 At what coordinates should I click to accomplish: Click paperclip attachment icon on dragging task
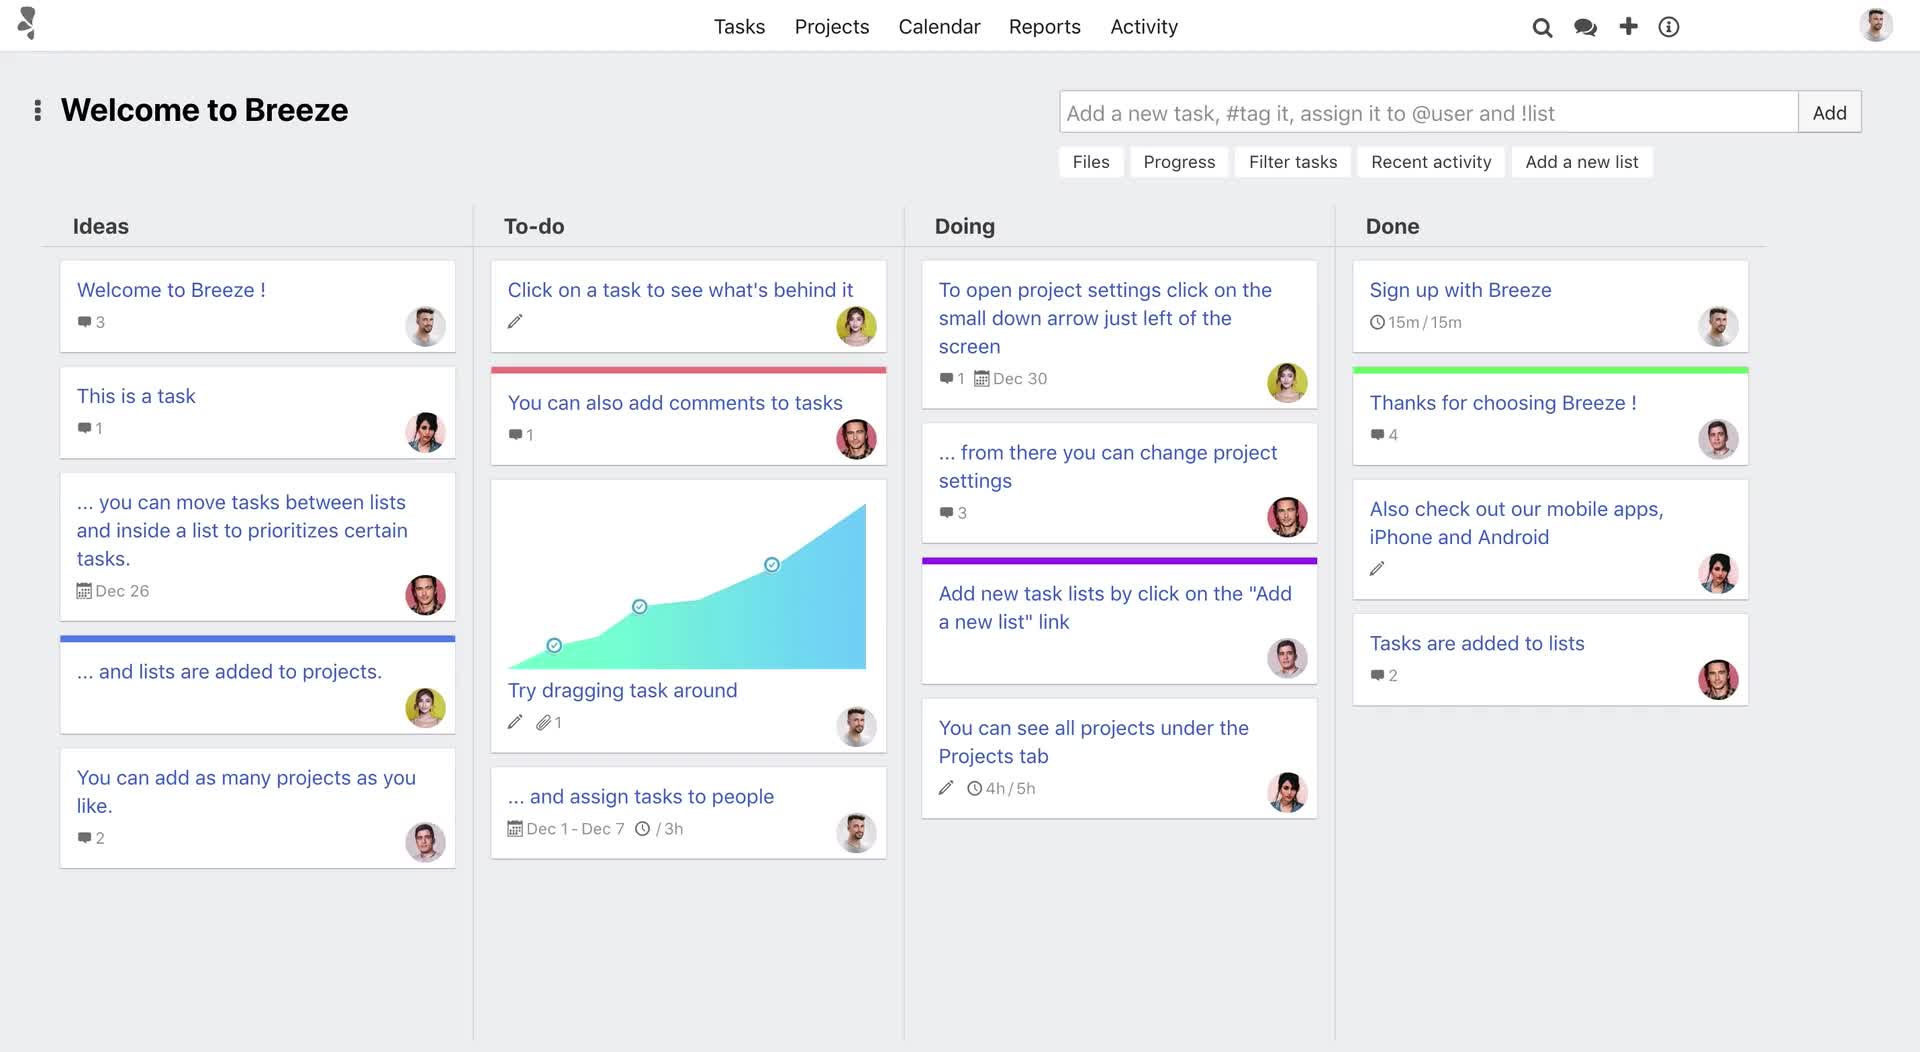coord(543,722)
